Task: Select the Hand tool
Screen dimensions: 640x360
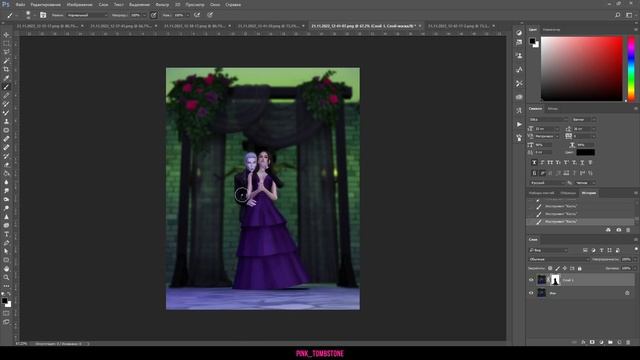Action: point(6,269)
